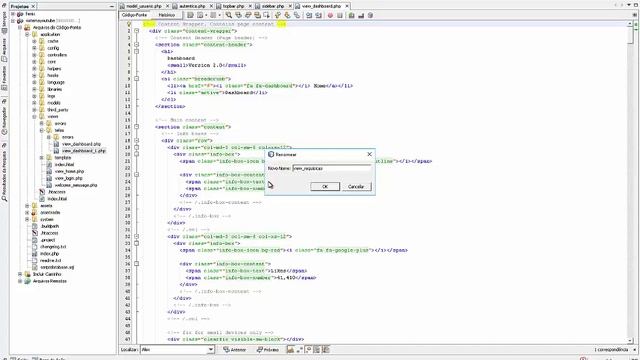Switch to the autentica.php tab
This screenshot has width=640, height=360.
point(192,6)
